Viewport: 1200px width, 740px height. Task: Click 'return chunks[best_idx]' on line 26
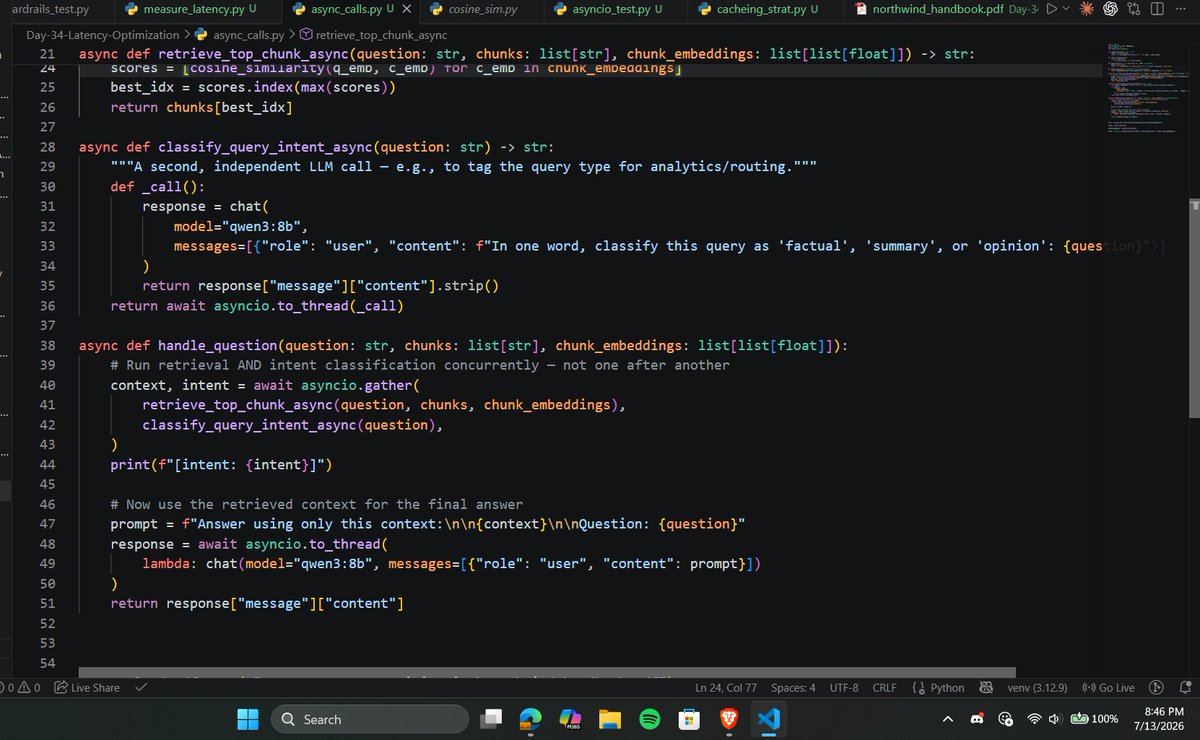(202, 107)
